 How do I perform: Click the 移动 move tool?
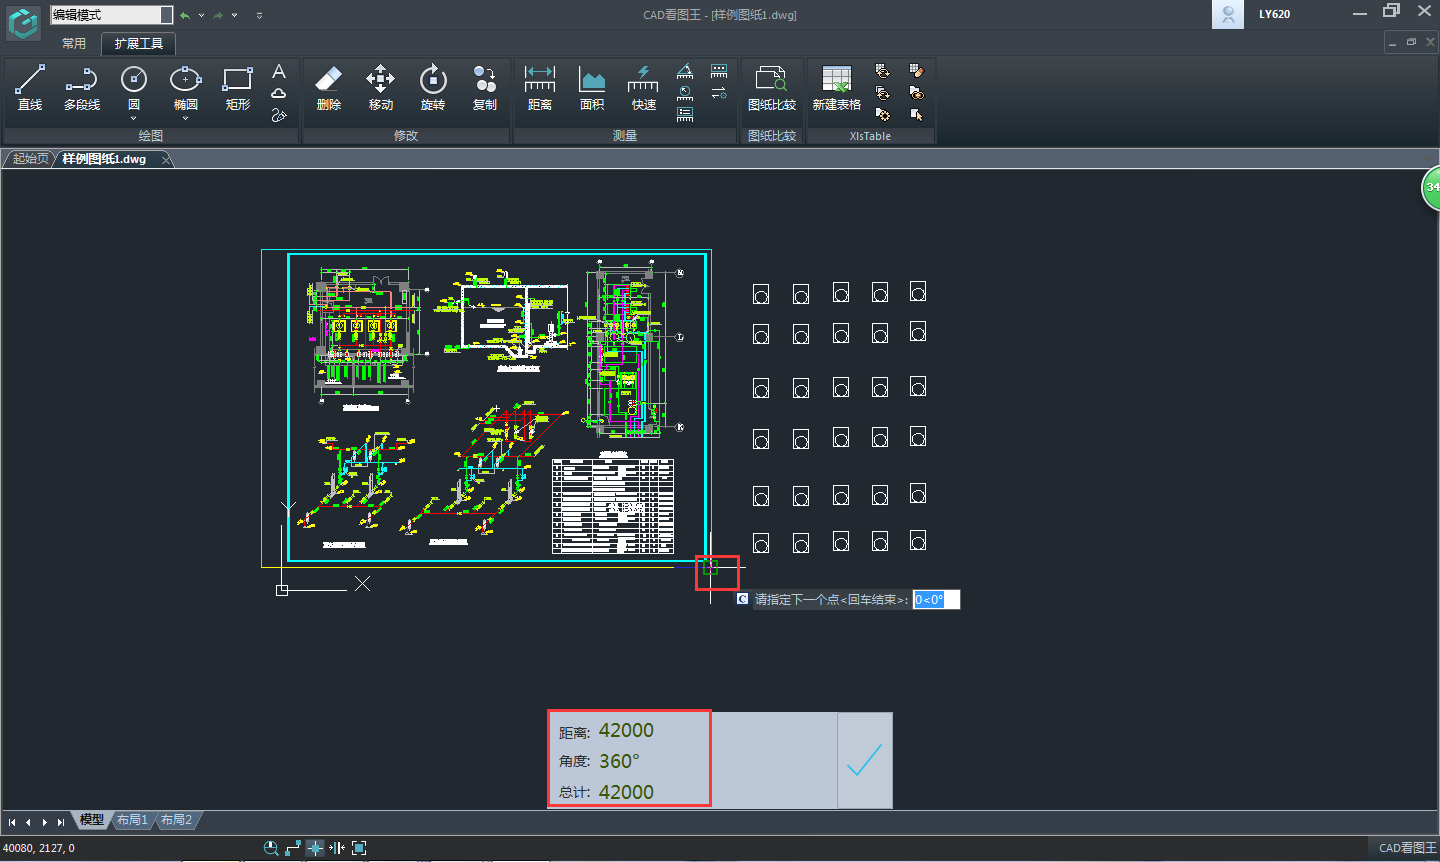(x=380, y=88)
